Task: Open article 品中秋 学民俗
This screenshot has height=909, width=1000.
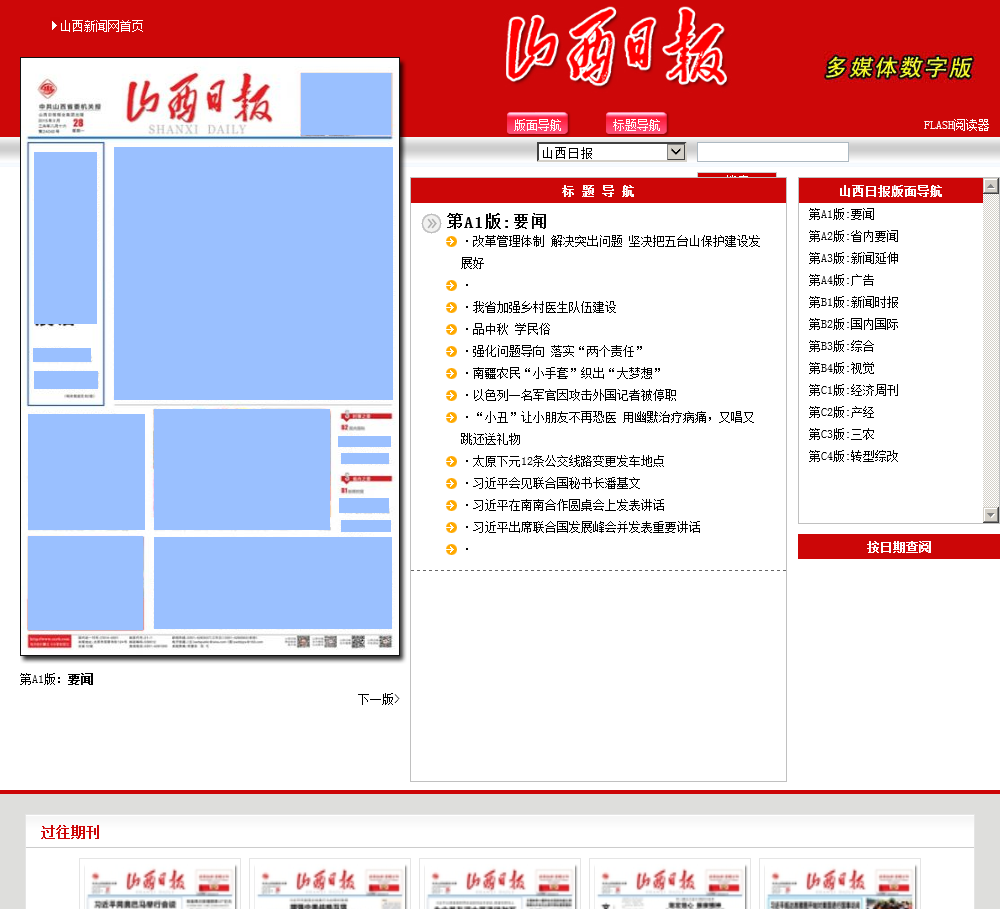Action: point(511,329)
